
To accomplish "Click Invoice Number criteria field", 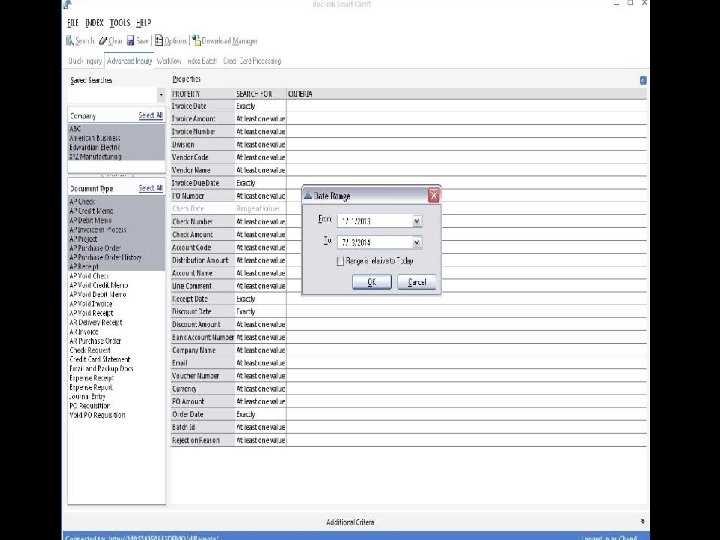I will 467,131.
